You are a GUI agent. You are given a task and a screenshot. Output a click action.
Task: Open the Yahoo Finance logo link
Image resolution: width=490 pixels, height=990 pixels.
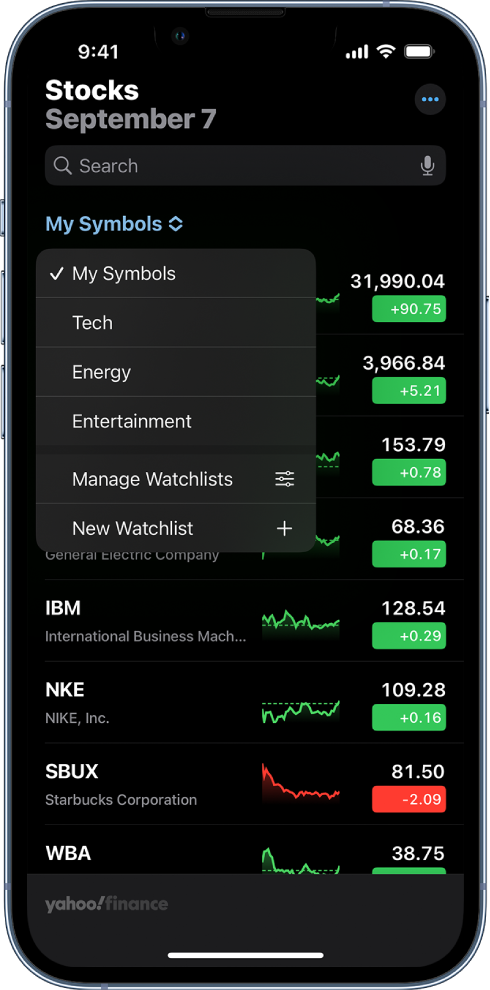pos(107,904)
